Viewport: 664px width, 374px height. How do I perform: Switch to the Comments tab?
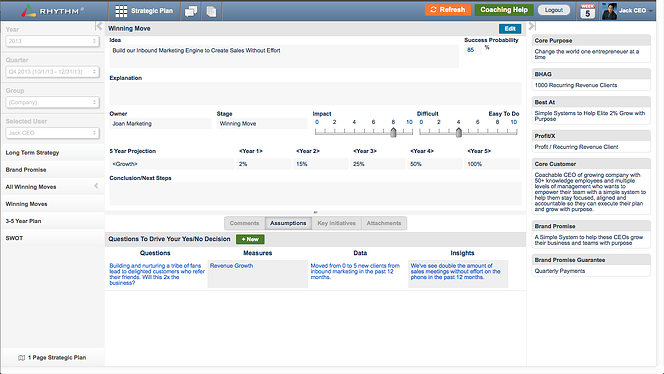[x=244, y=223]
